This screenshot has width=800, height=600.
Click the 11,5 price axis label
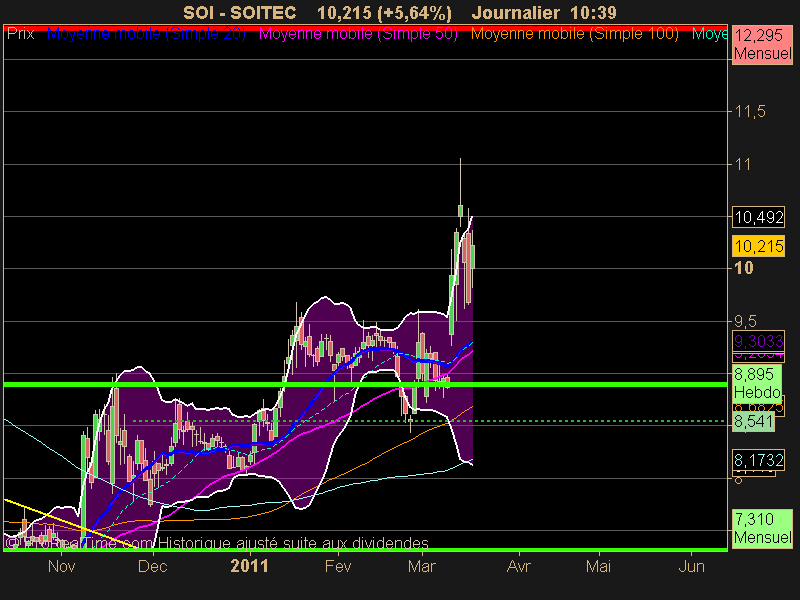750,111
